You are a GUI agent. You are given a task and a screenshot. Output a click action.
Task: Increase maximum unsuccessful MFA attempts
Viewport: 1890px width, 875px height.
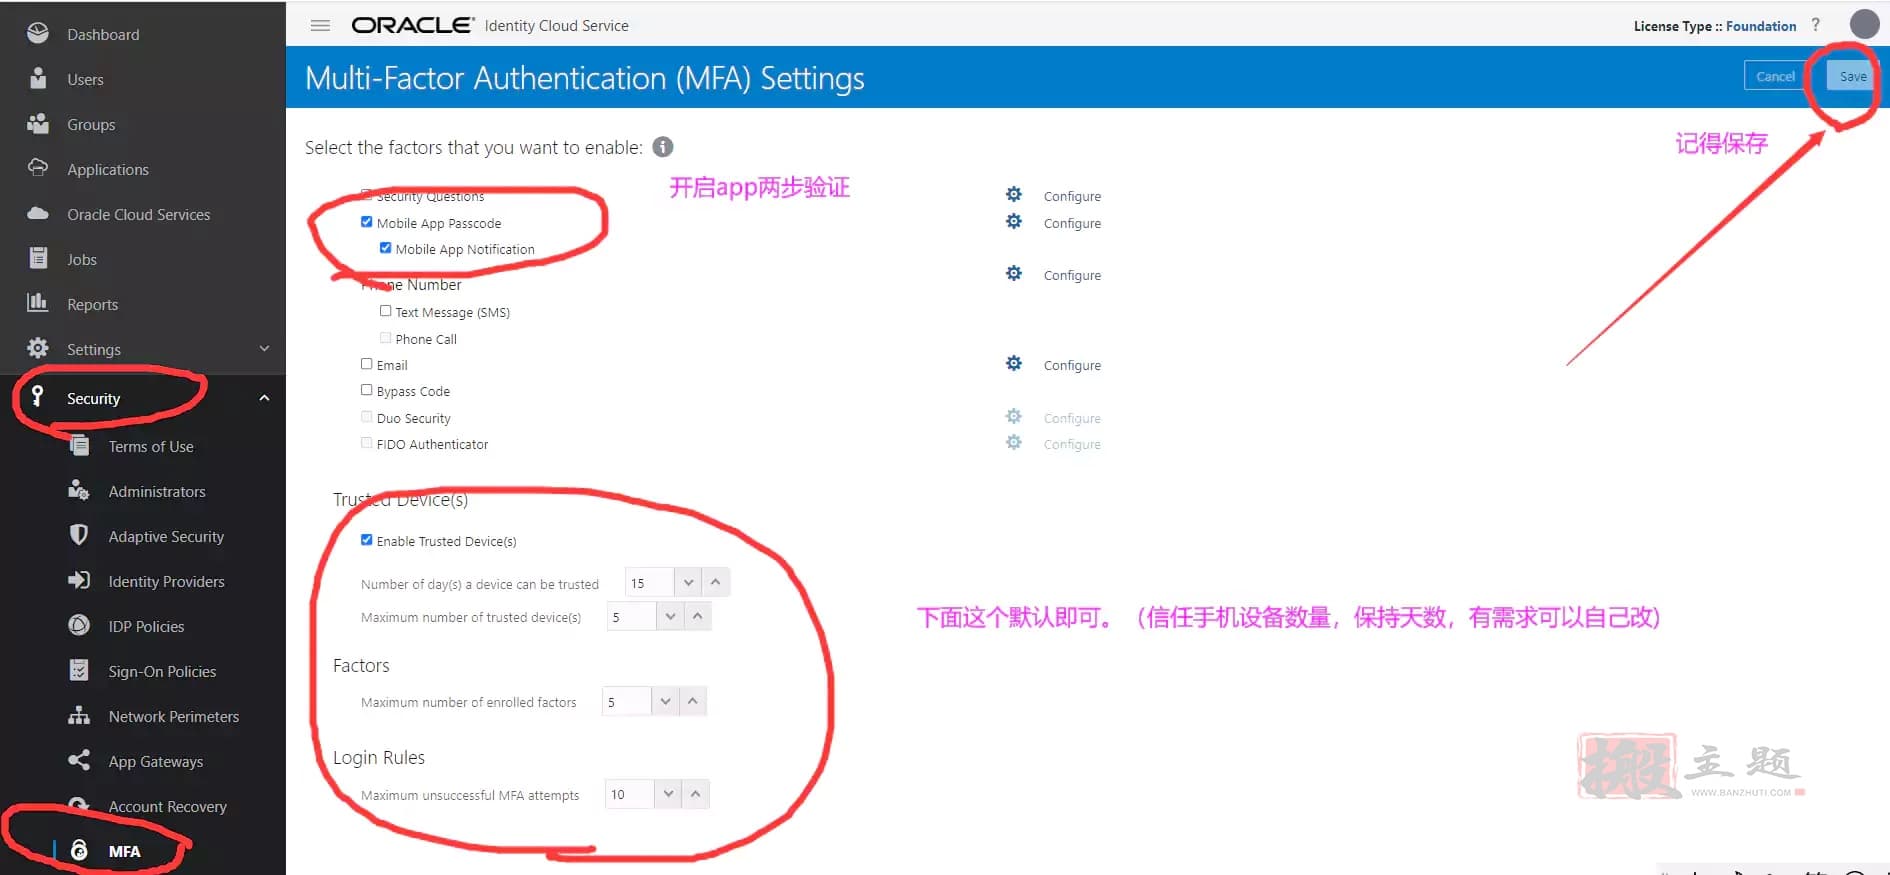695,794
